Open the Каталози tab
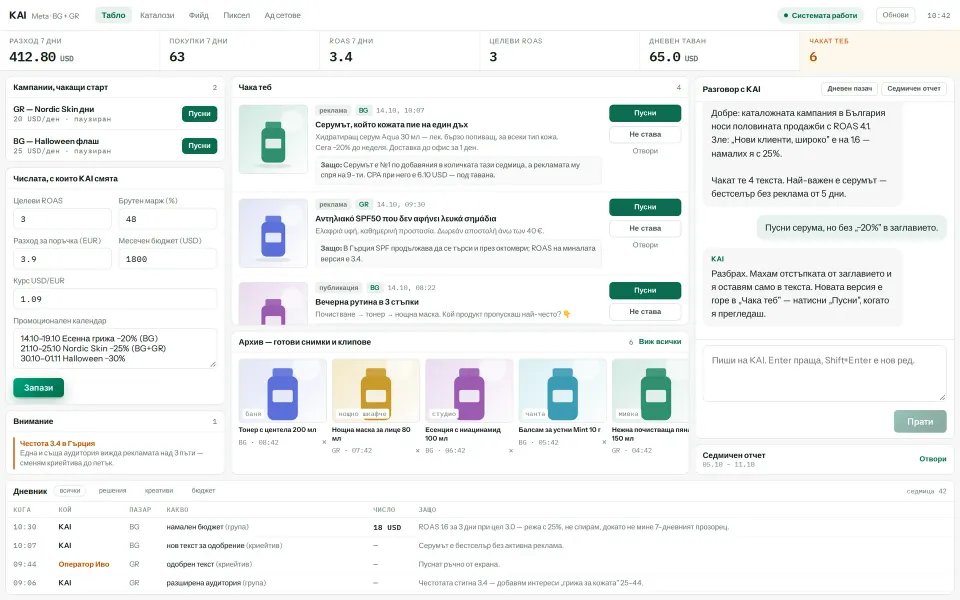 tap(157, 15)
